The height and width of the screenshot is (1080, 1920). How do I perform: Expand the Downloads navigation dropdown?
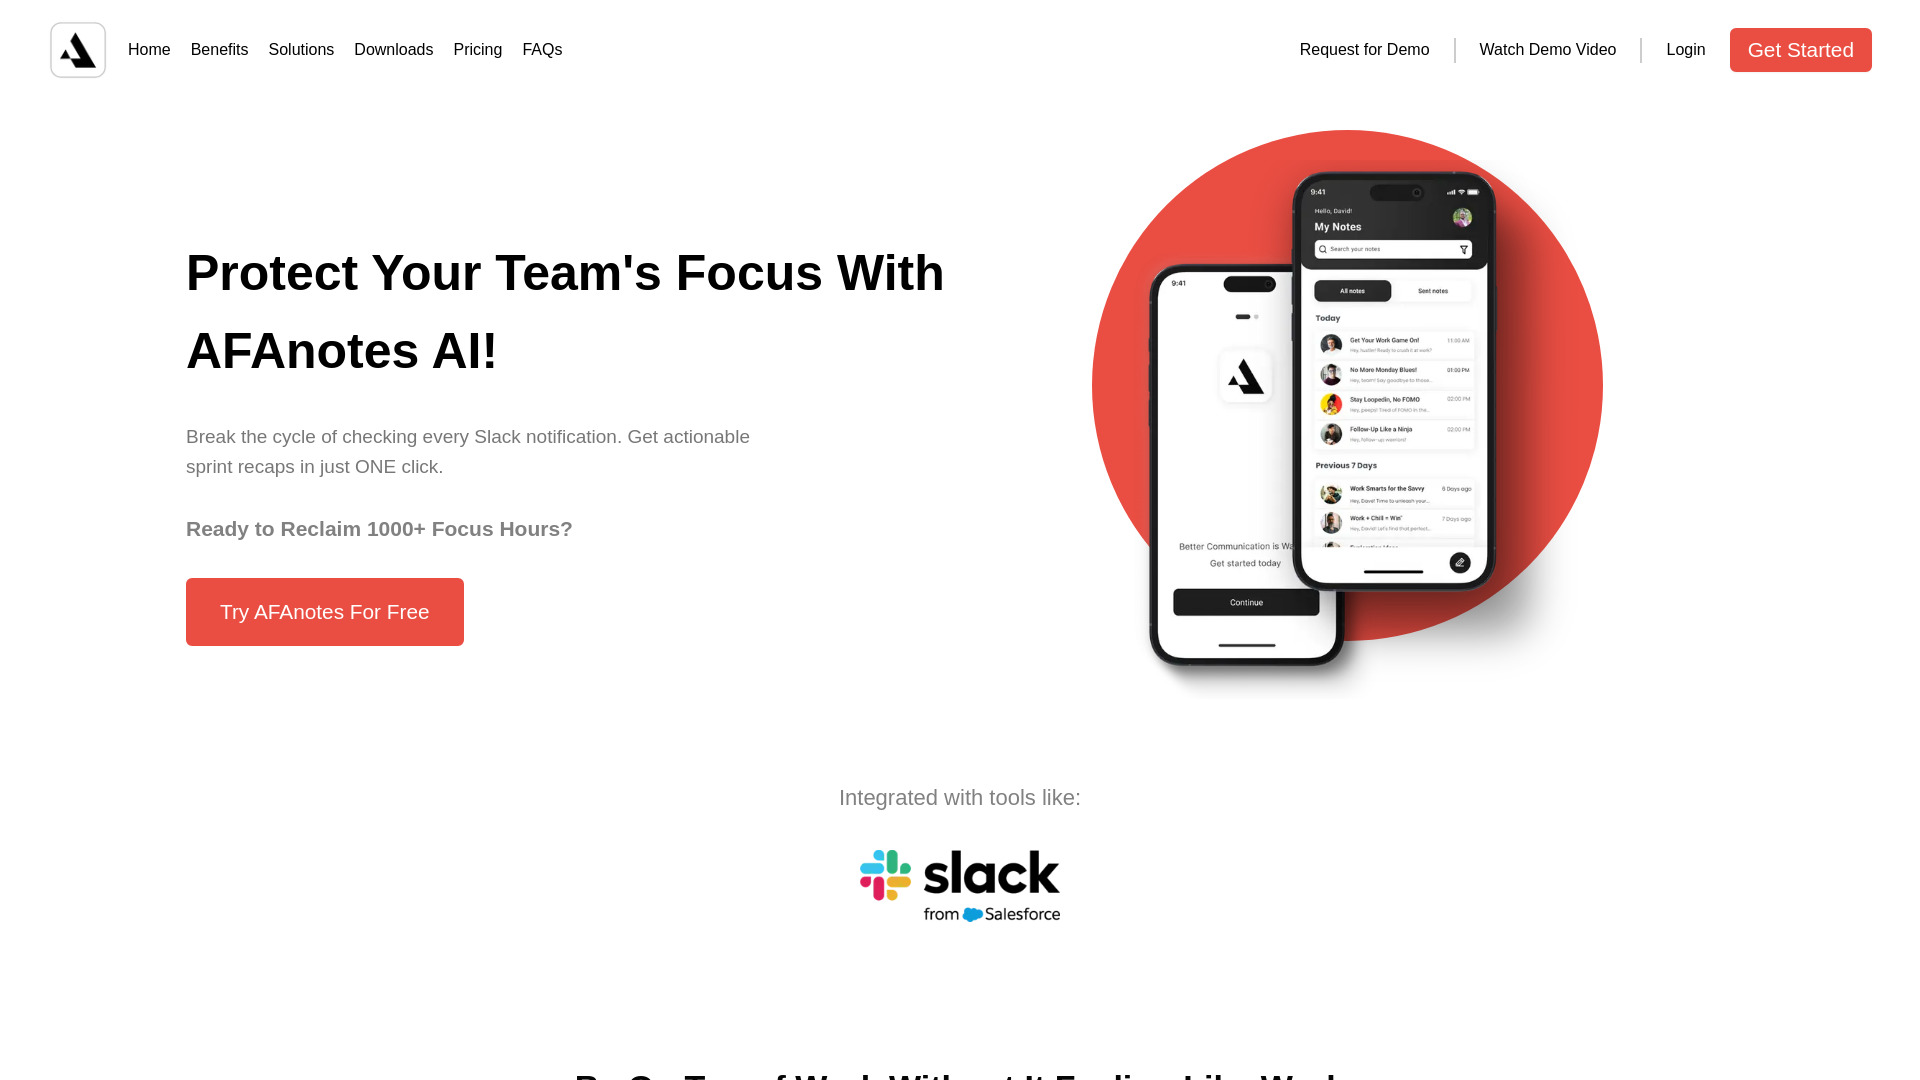393,49
